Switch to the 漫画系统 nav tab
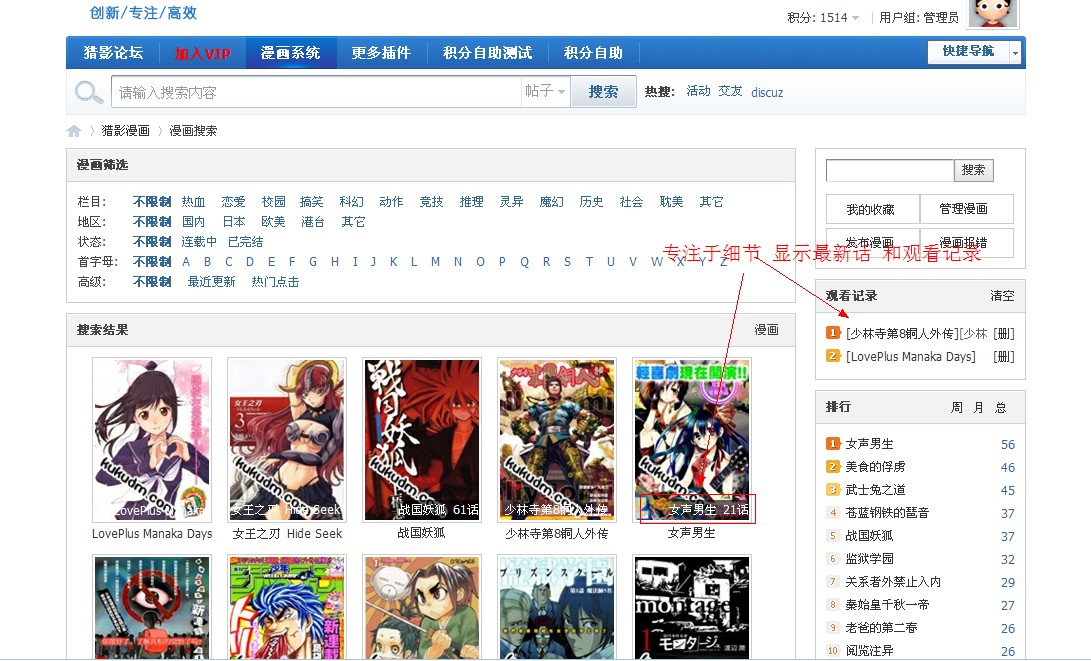 (291, 53)
